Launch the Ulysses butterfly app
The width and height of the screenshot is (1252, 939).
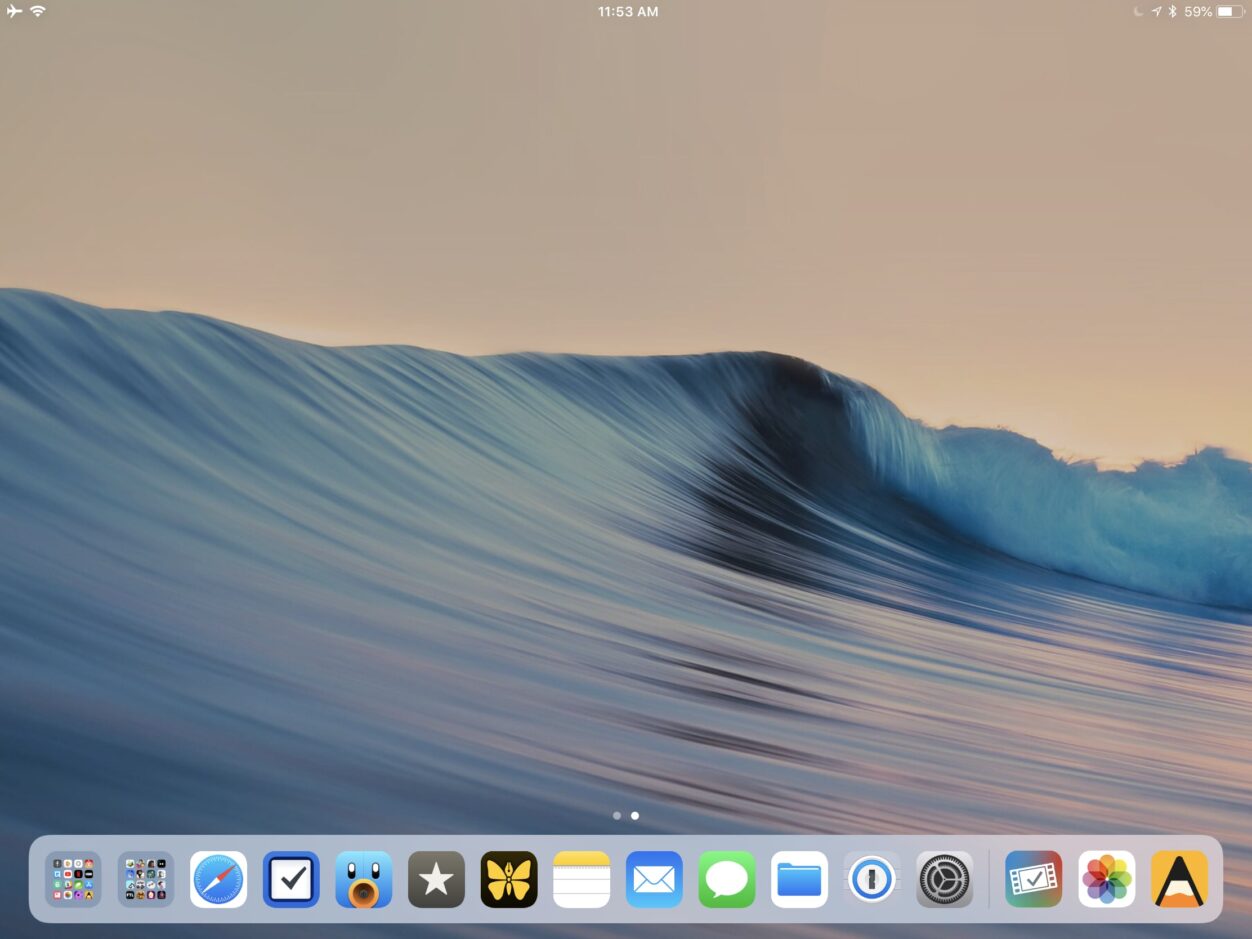click(509, 879)
